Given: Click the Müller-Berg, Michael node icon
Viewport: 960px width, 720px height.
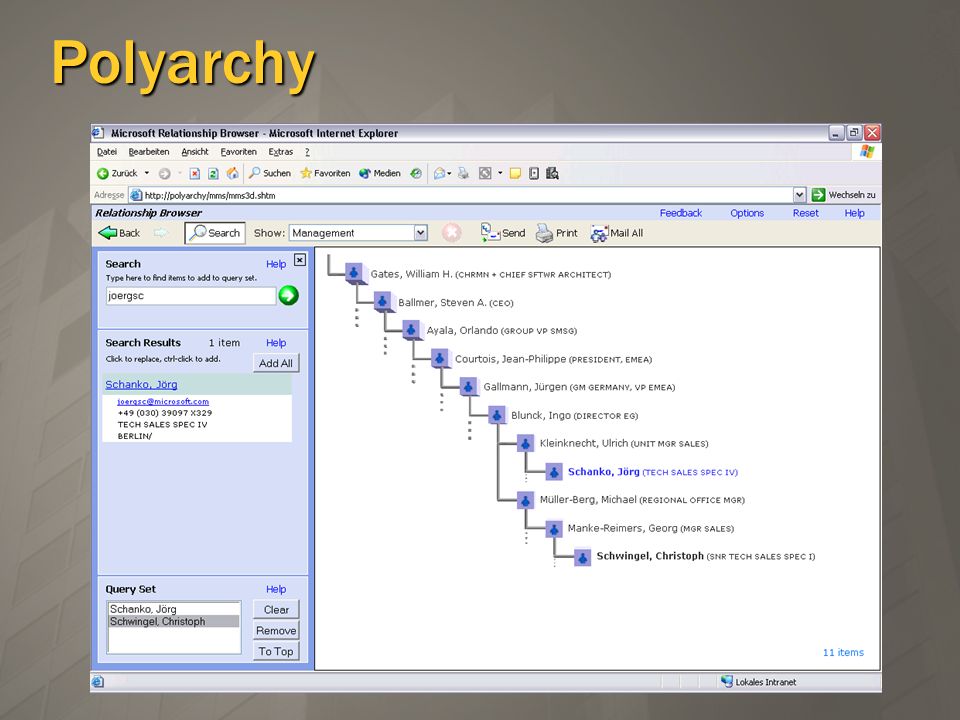Looking at the screenshot, I should click(x=525, y=500).
